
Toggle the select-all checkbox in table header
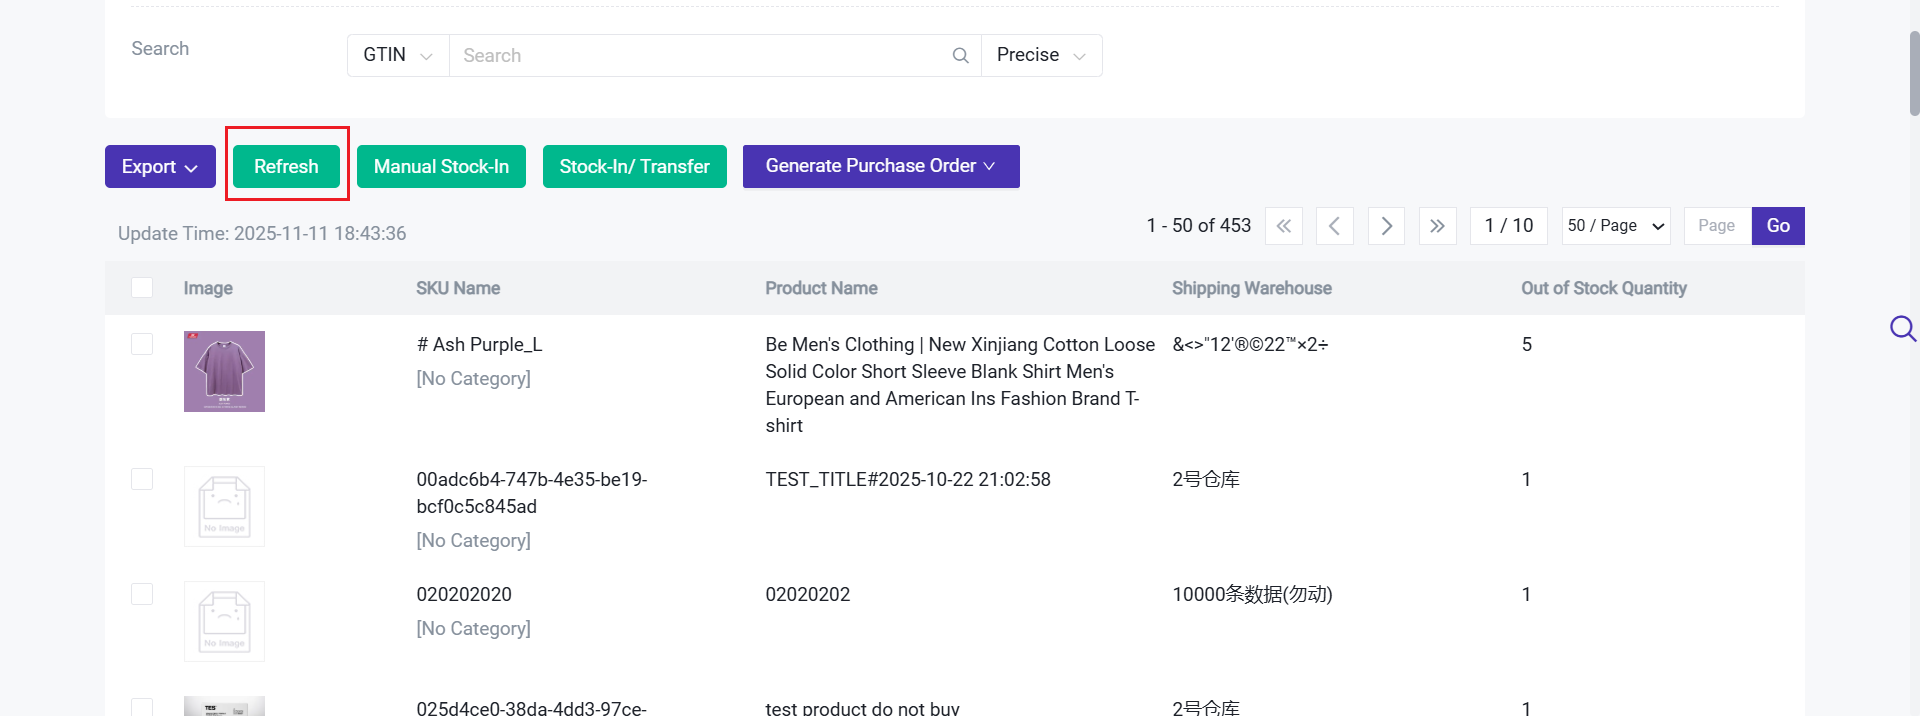click(x=142, y=288)
